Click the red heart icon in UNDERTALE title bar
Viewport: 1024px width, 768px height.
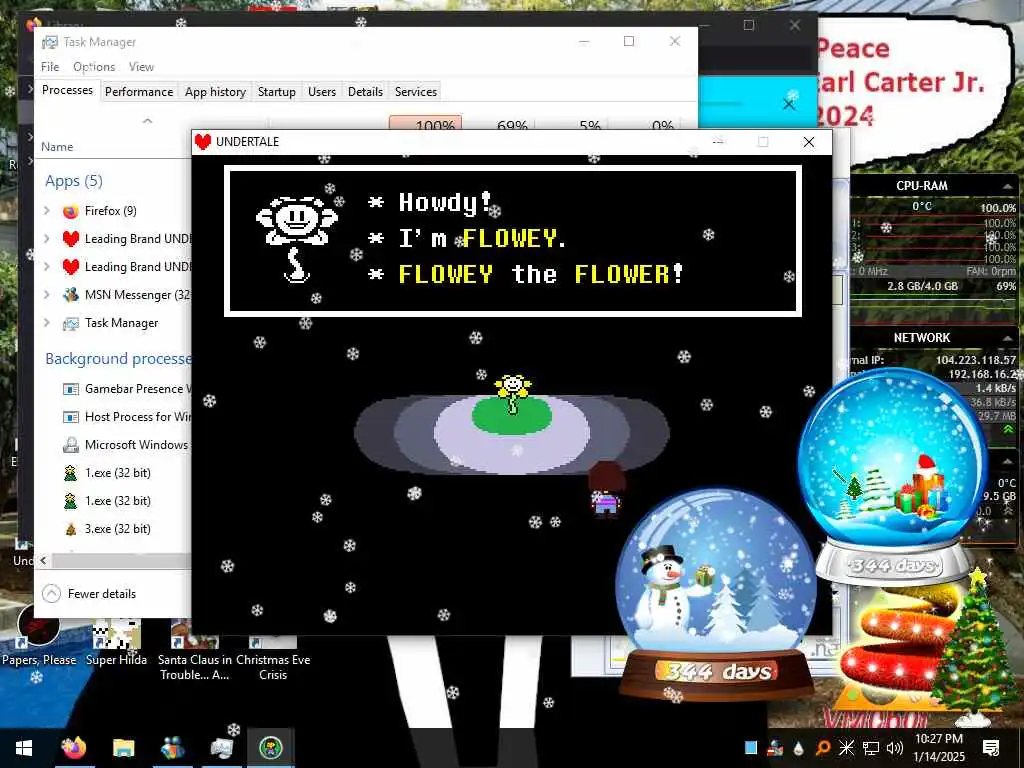(x=203, y=142)
